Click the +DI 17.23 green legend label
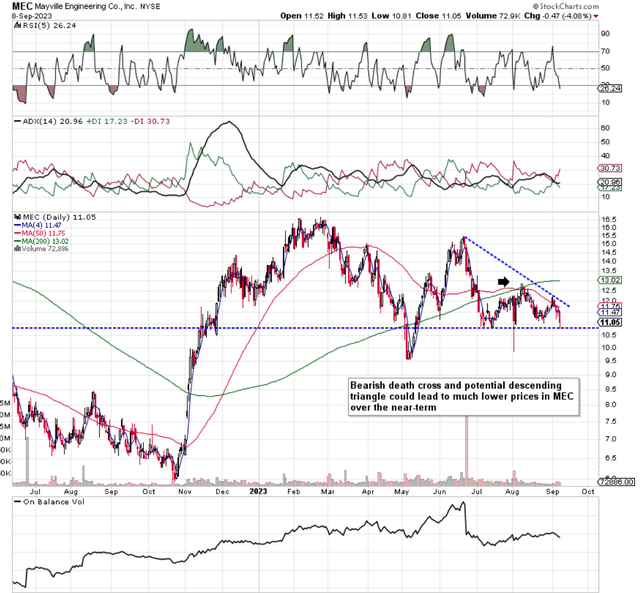The image size is (640, 593). [x=107, y=121]
